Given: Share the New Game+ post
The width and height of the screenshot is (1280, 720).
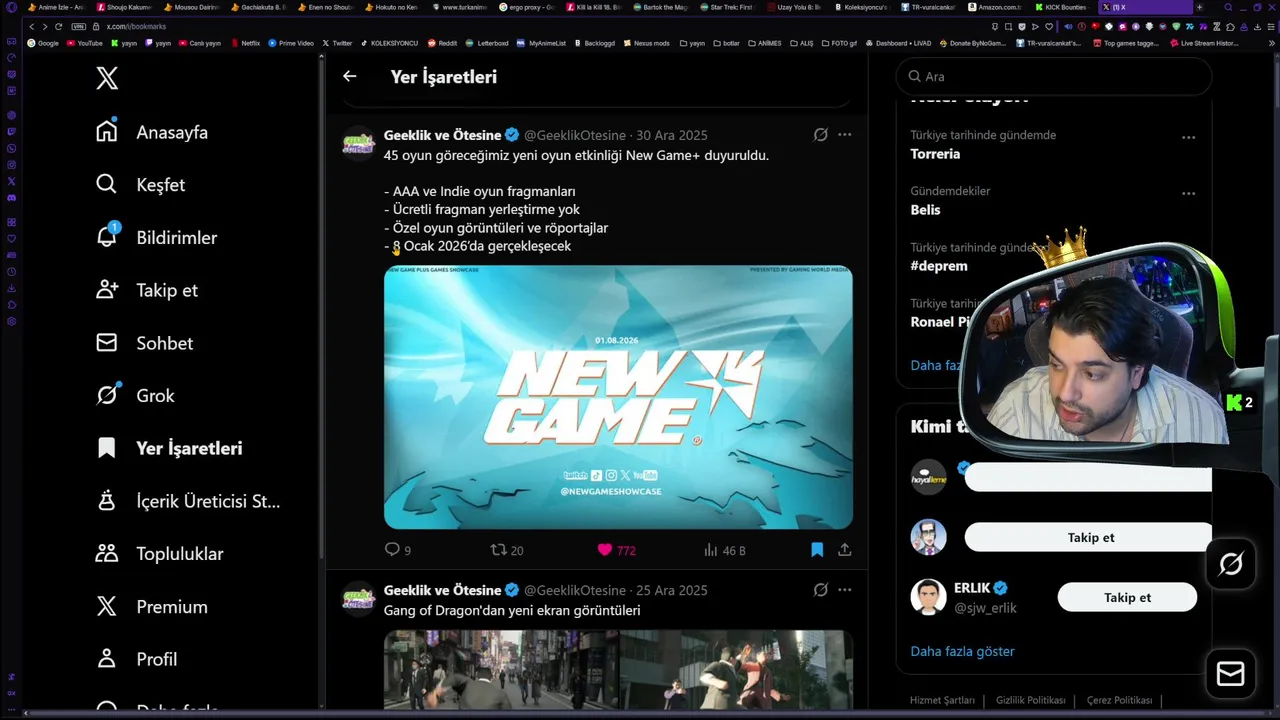Looking at the screenshot, I should [844, 549].
